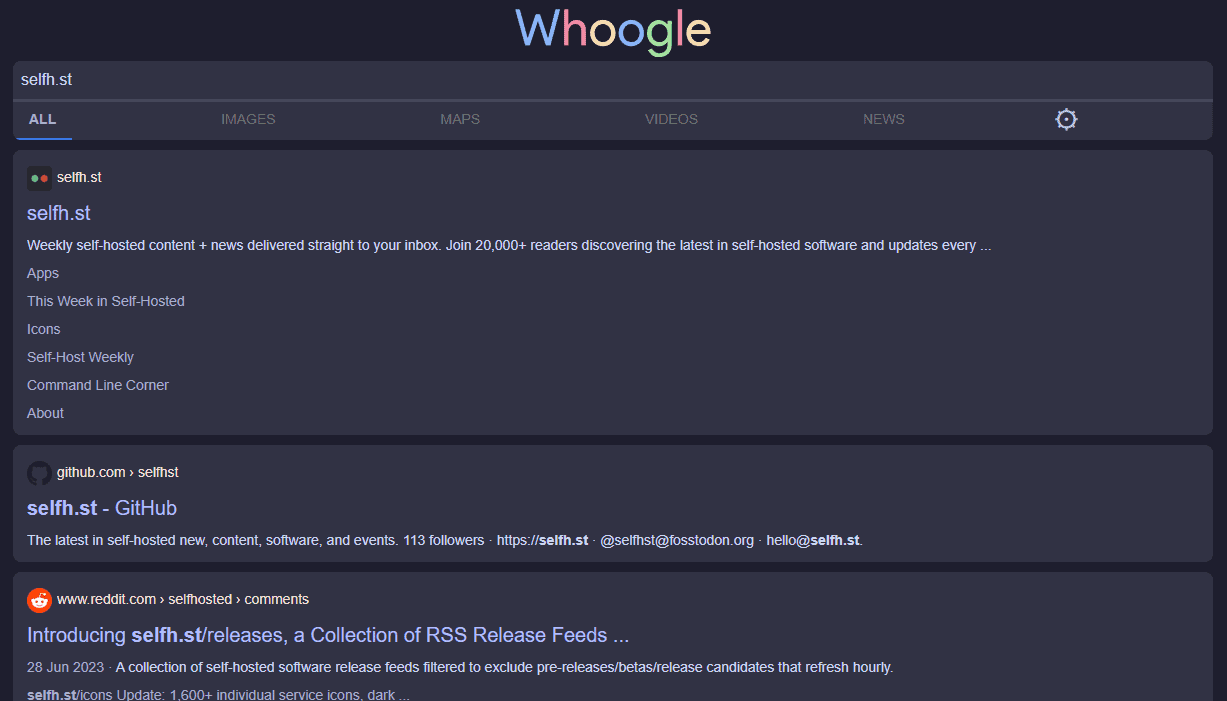Image resolution: width=1227 pixels, height=701 pixels.
Task: Open the selfh.st - GitHub result
Action: point(102,509)
